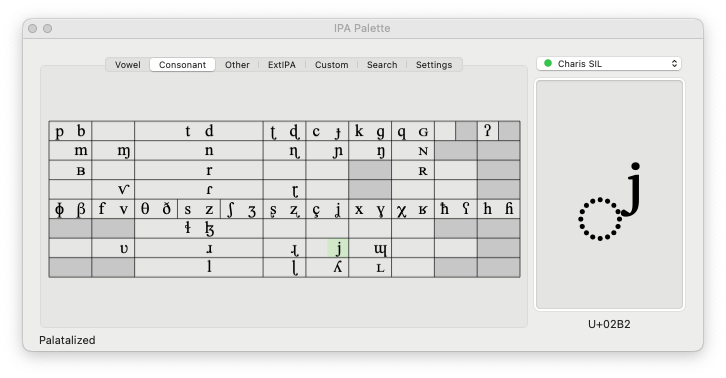The image size is (726, 378).
Task: Pick the uvular fricative χ
Action: [401, 209]
